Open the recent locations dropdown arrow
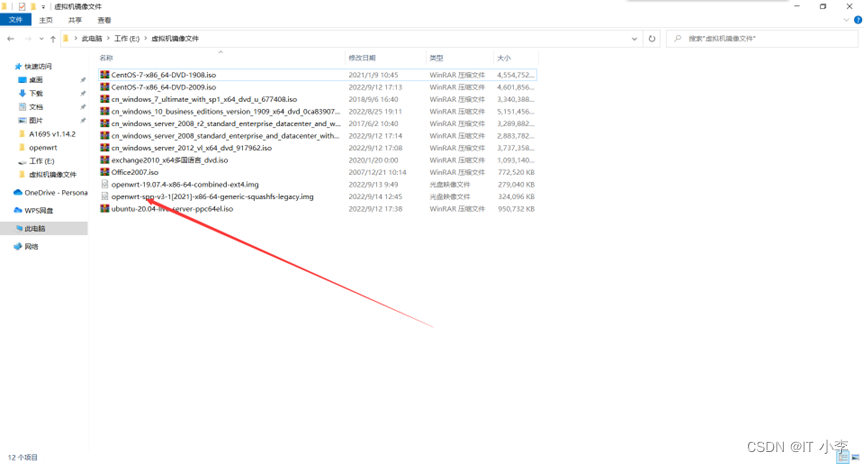This screenshot has width=864, height=464. (x=41, y=39)
